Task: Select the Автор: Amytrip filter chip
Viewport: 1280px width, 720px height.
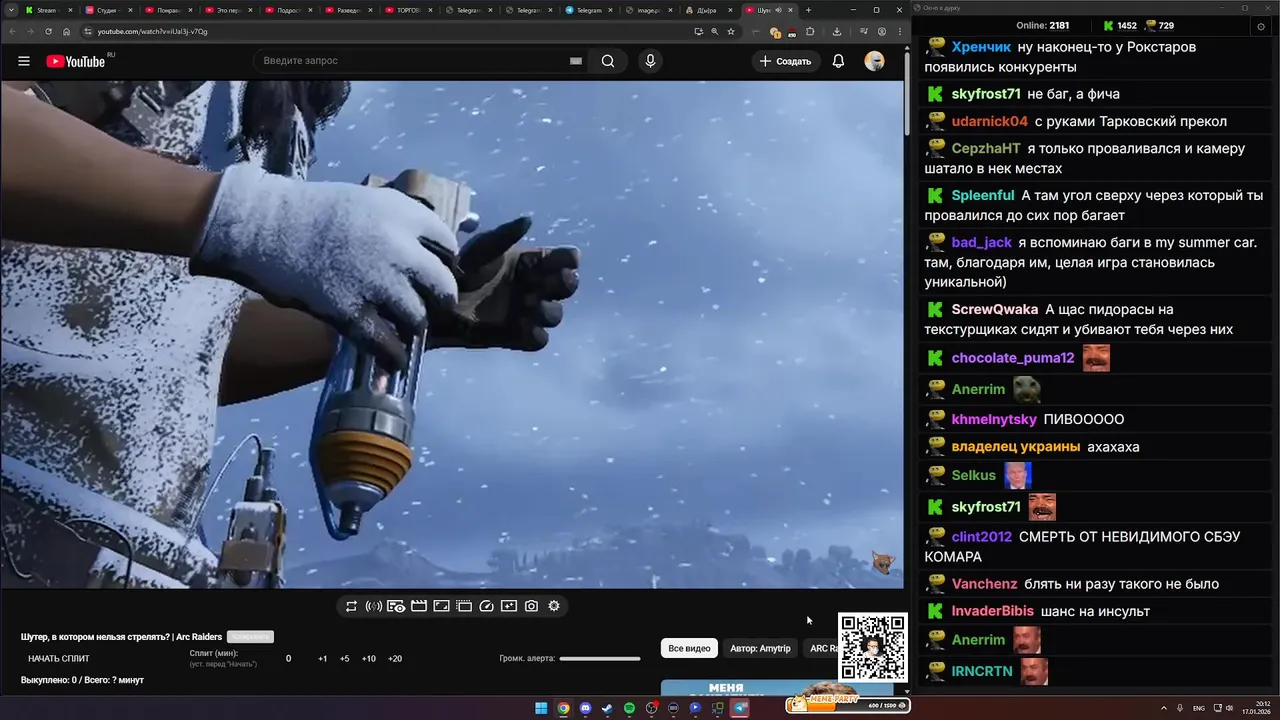Action: click(760, 648)
